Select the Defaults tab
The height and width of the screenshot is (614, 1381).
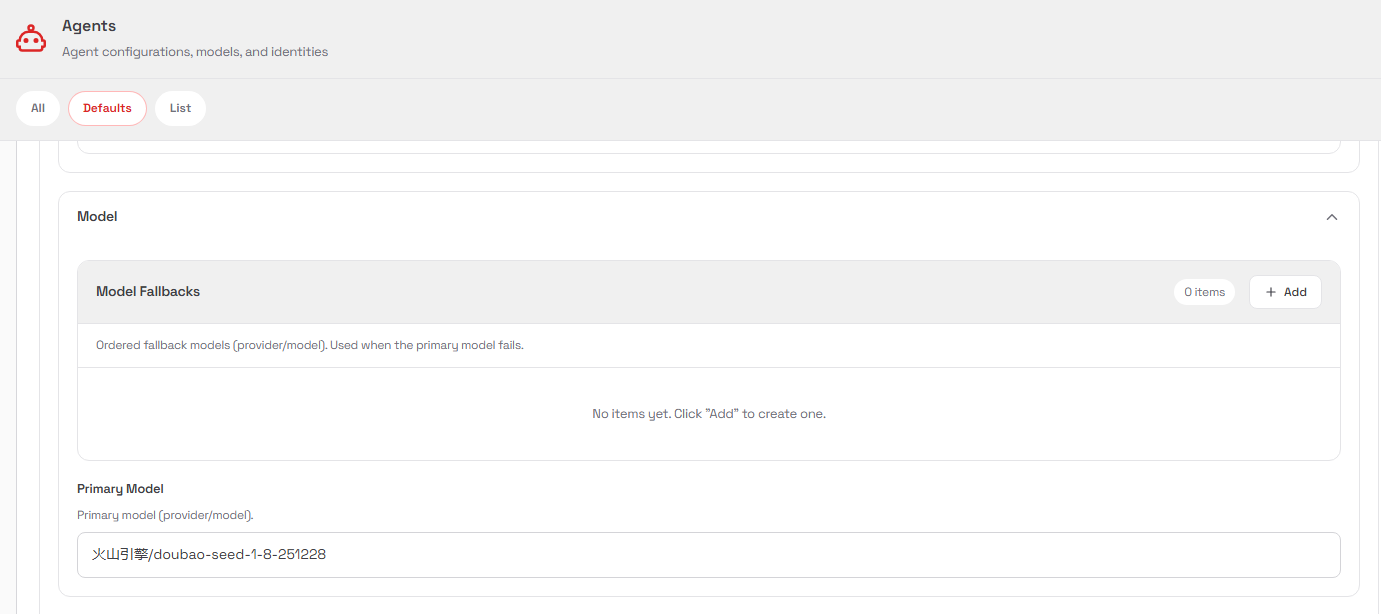click(107, 108)
